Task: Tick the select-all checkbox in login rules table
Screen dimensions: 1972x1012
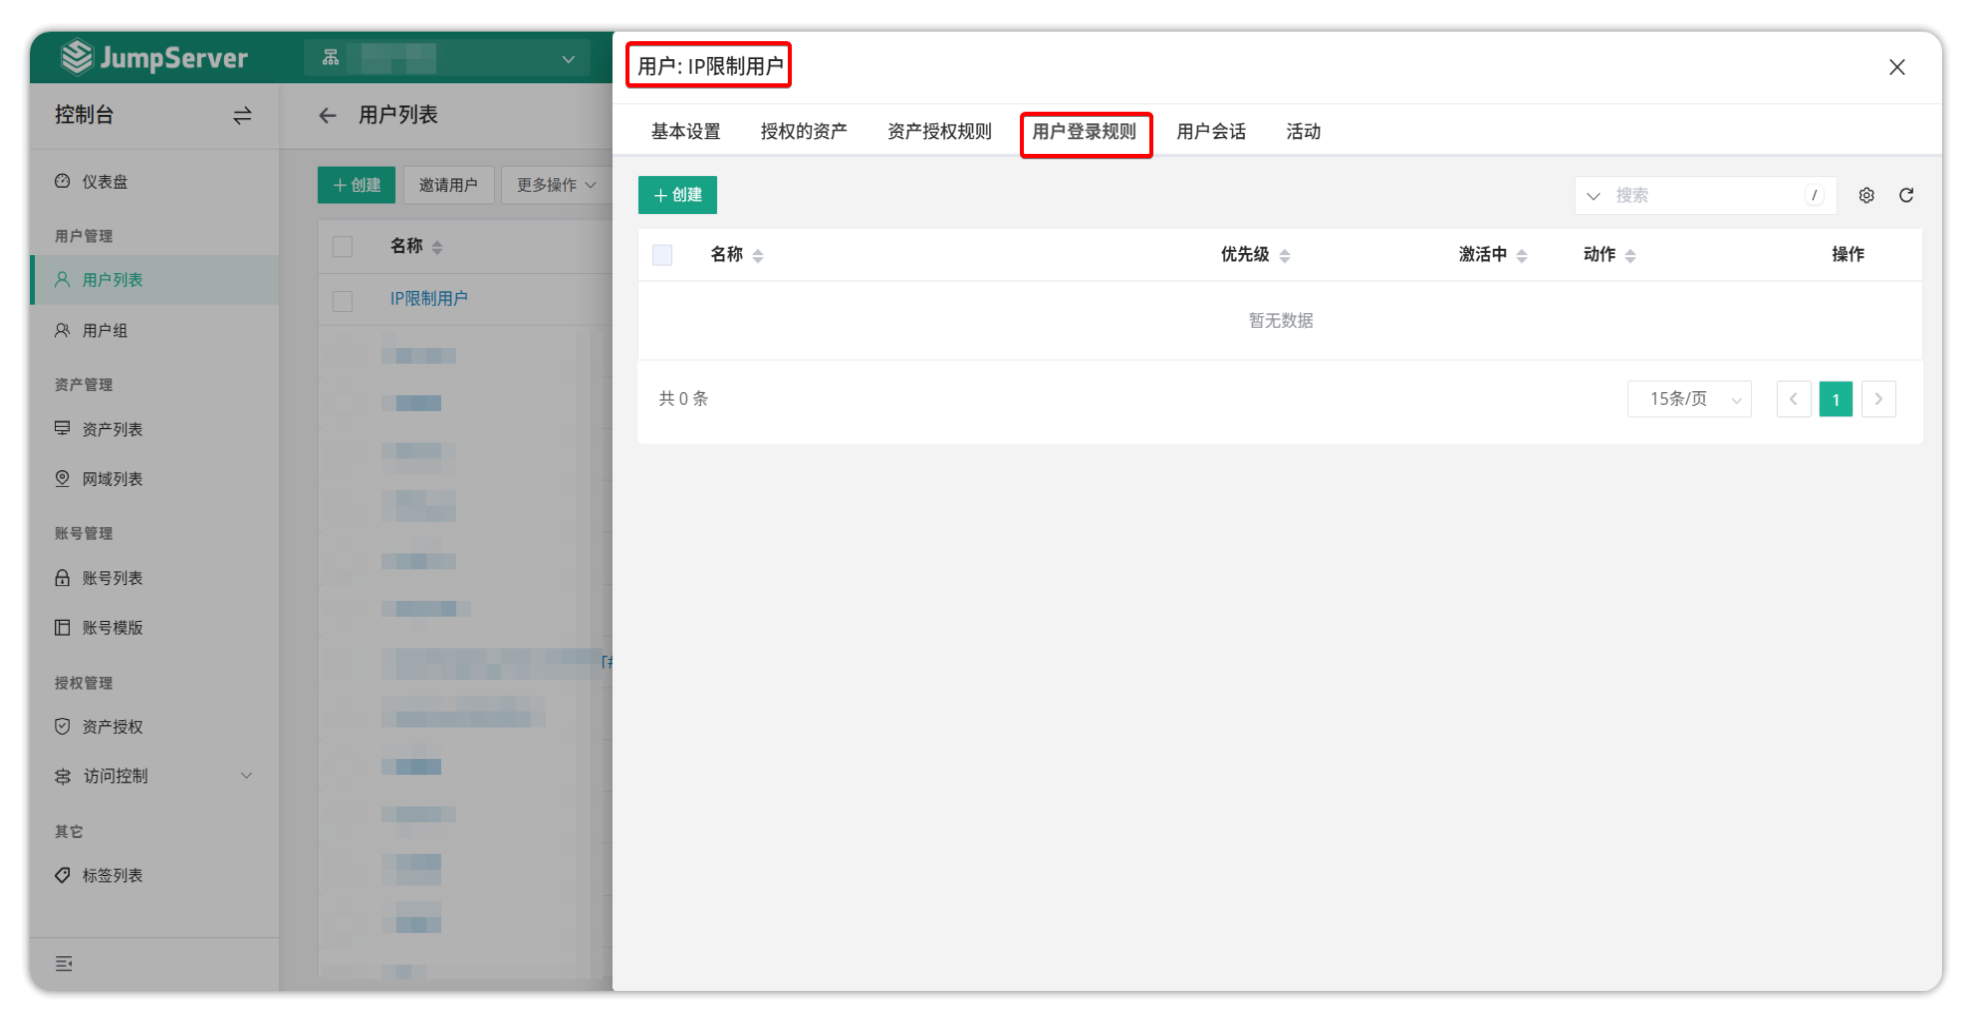Action: pos(662,255)
